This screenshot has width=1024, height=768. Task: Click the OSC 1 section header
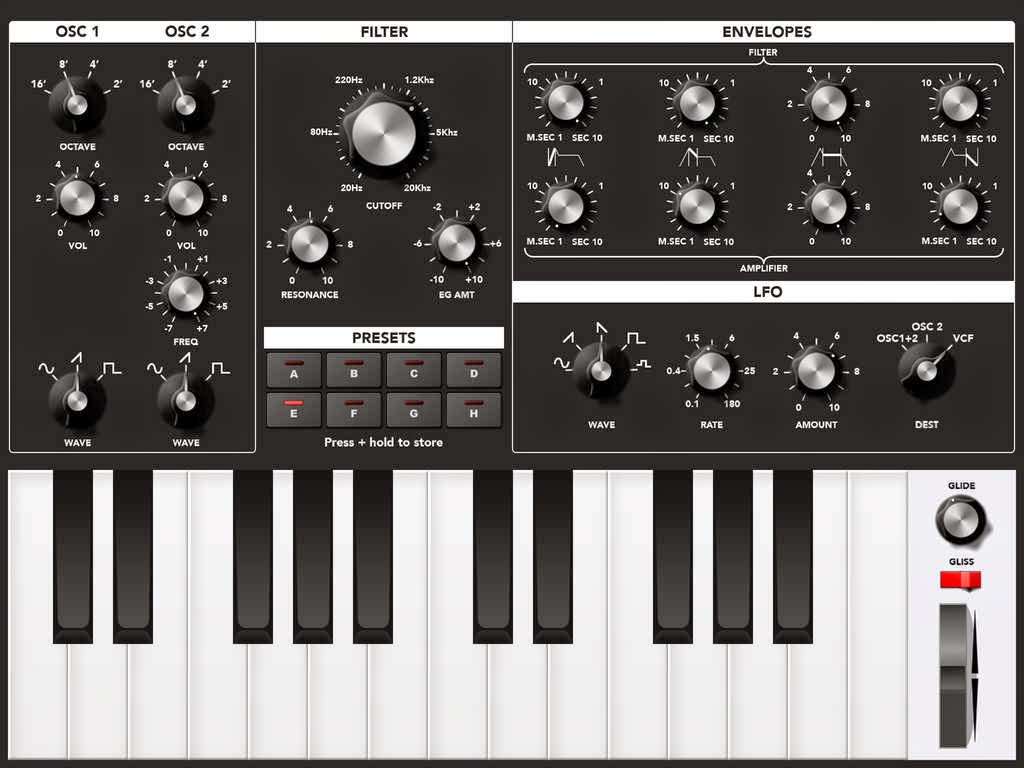(x=77, y=31)
